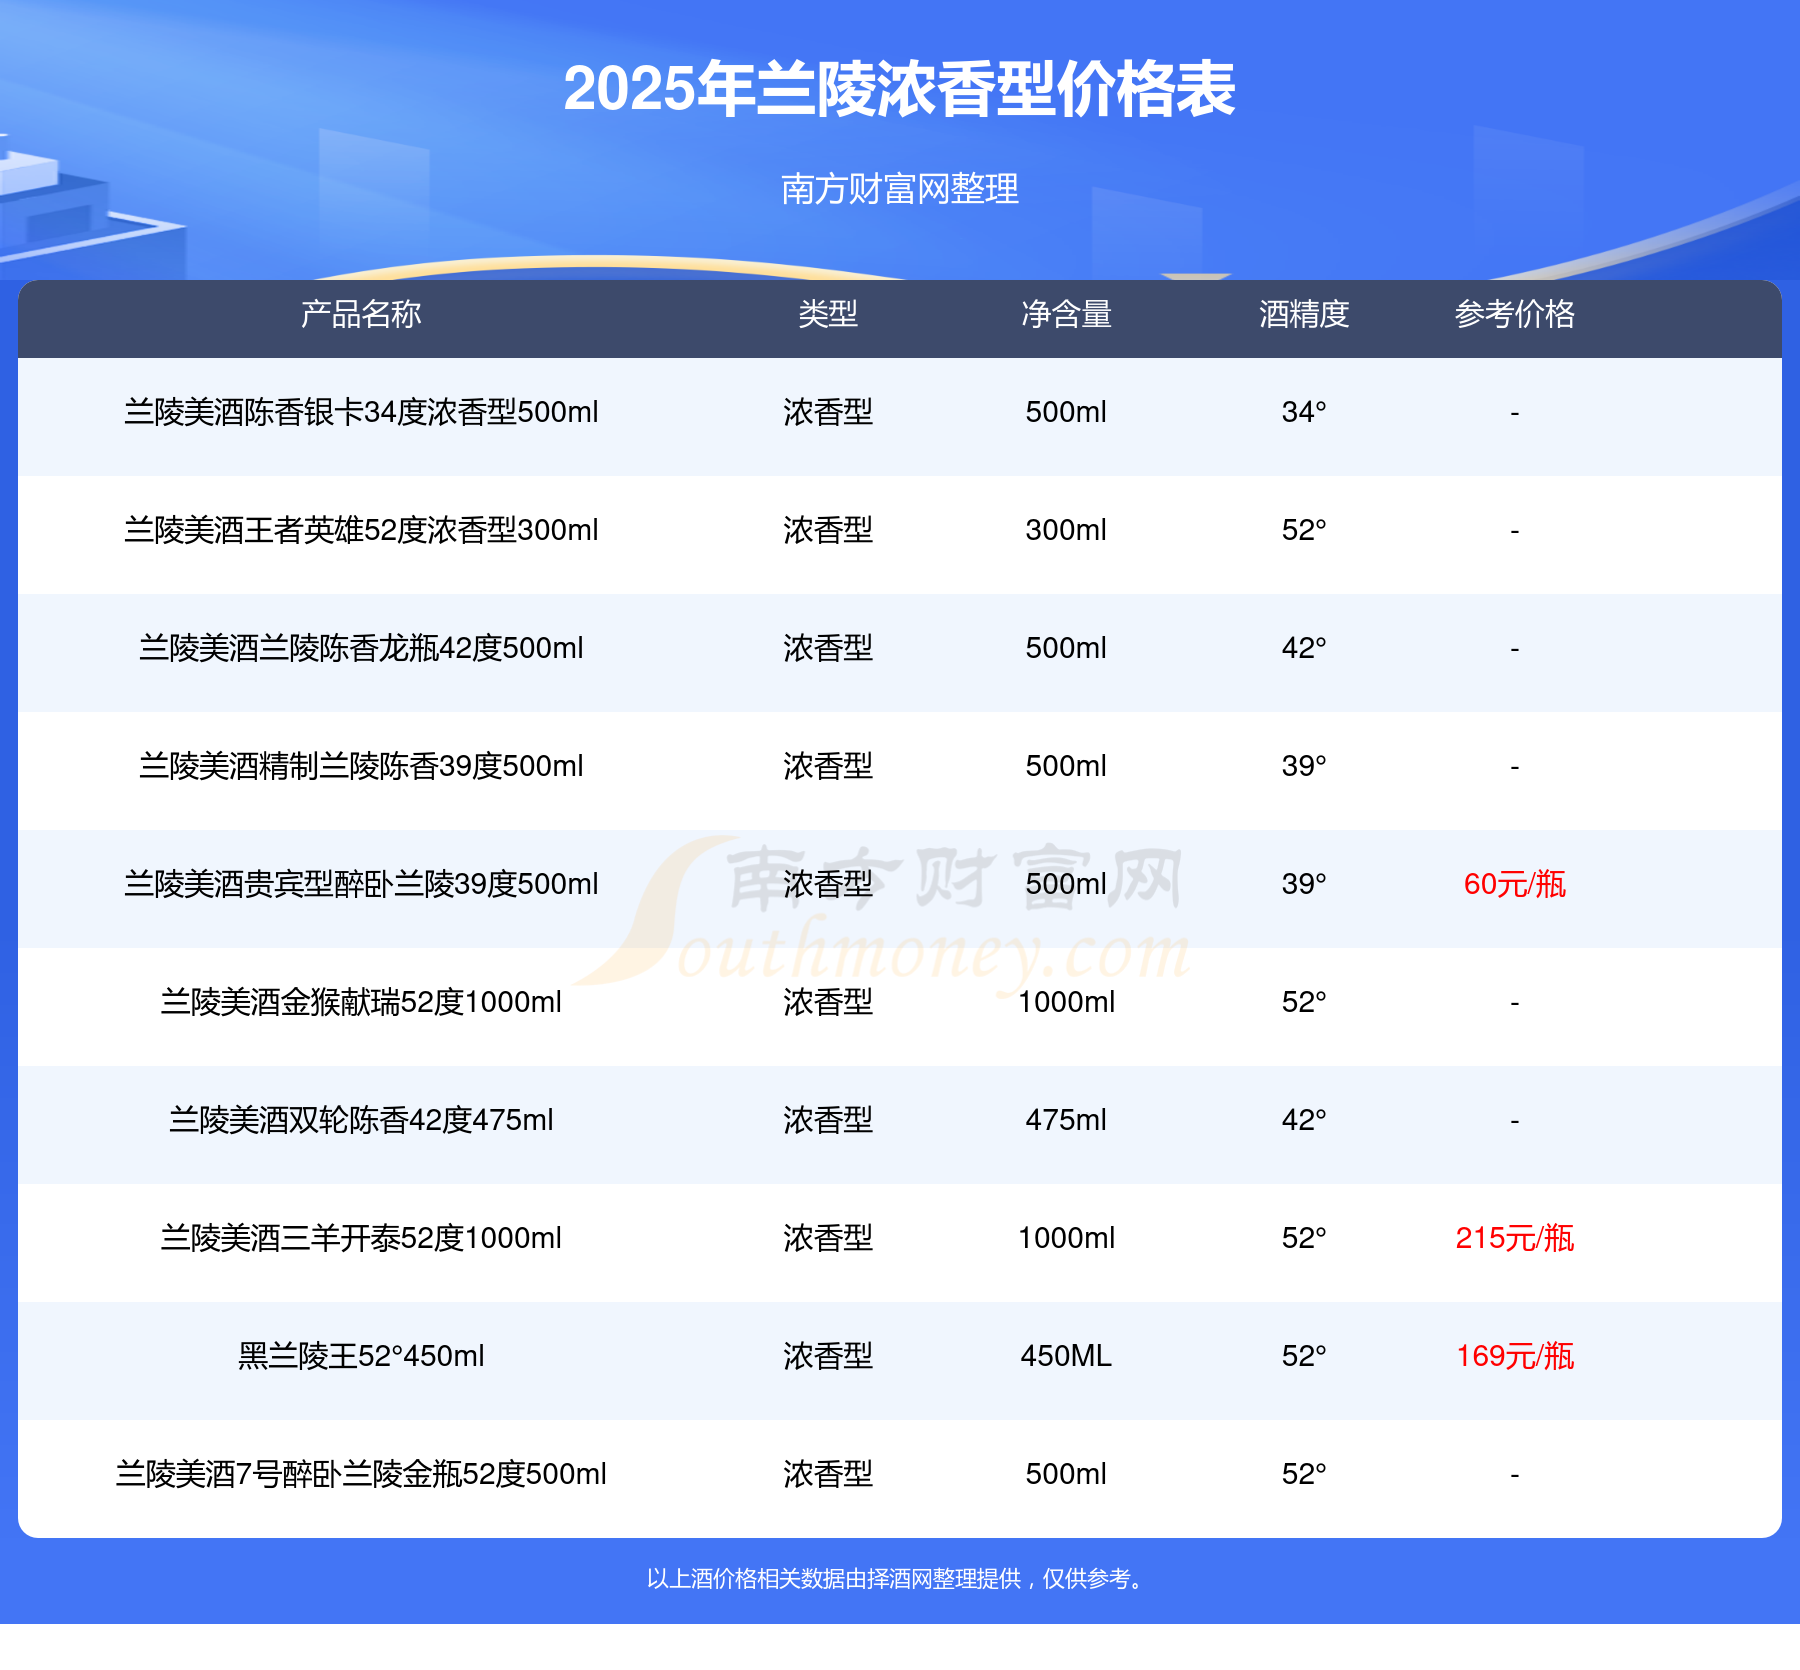Click 1000ml in the 三羊开泰 row
This screenshot has height=1670, width=1800.
[1066, 1238]
